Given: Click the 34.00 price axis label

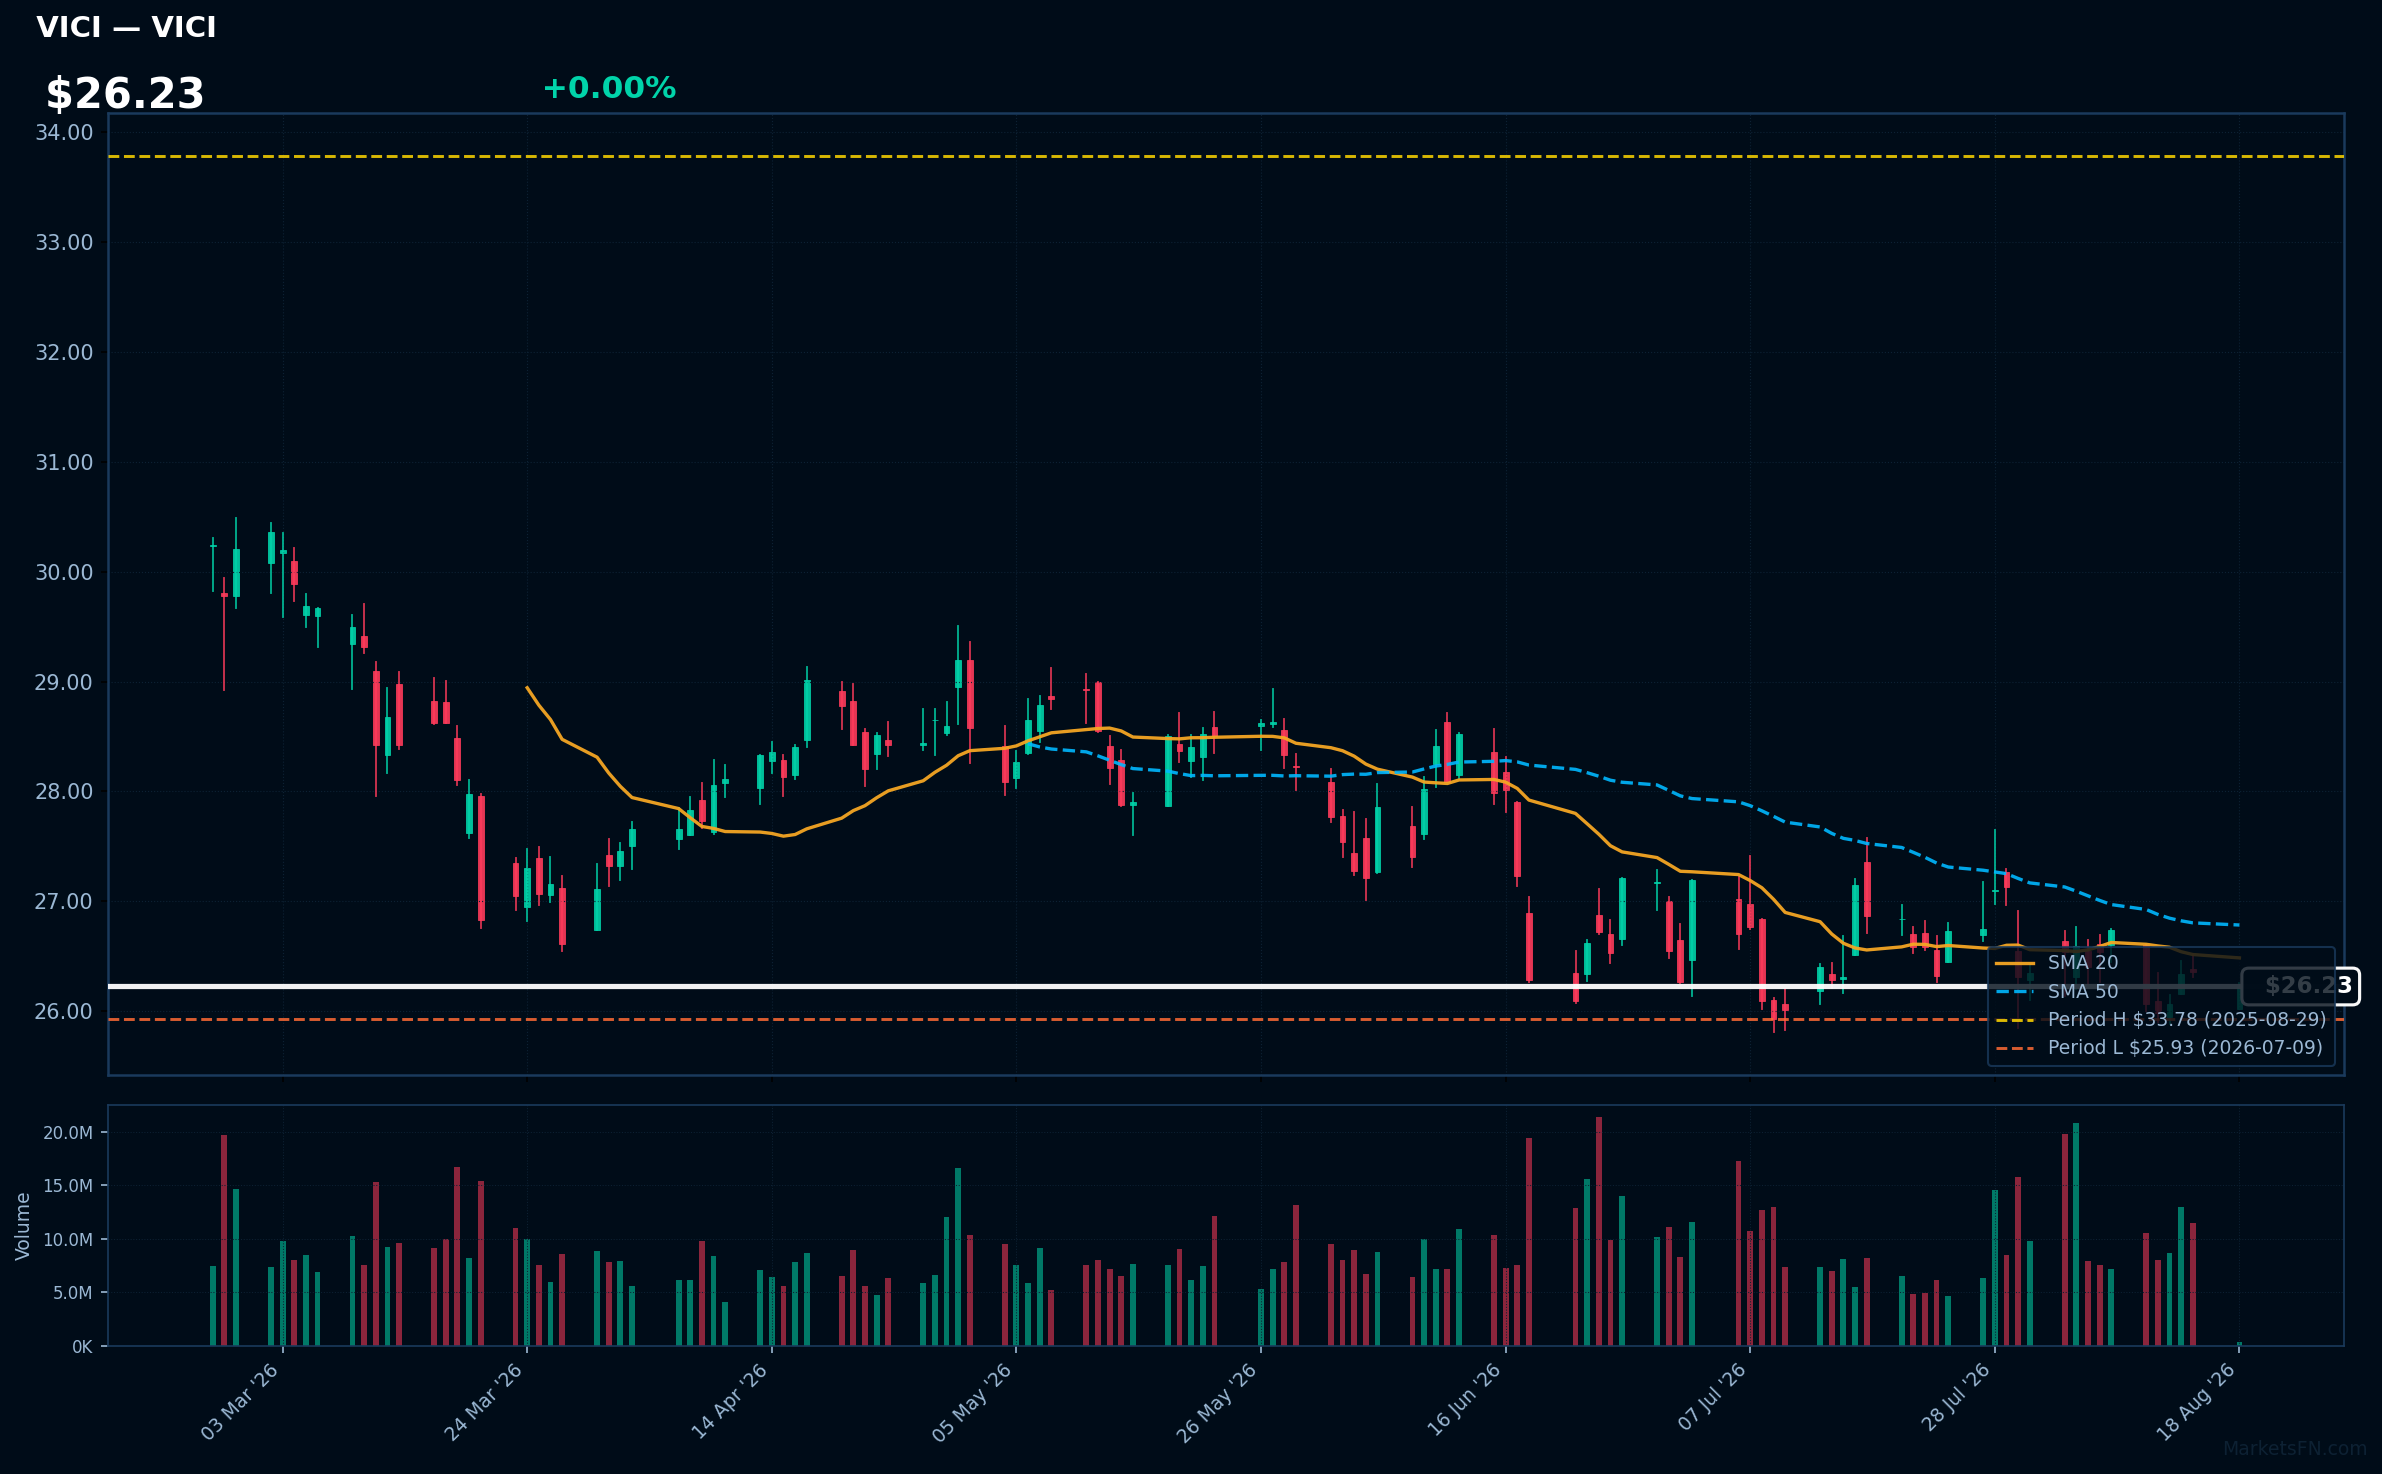Looking at the screenshot, I should (x=64, y=133).
